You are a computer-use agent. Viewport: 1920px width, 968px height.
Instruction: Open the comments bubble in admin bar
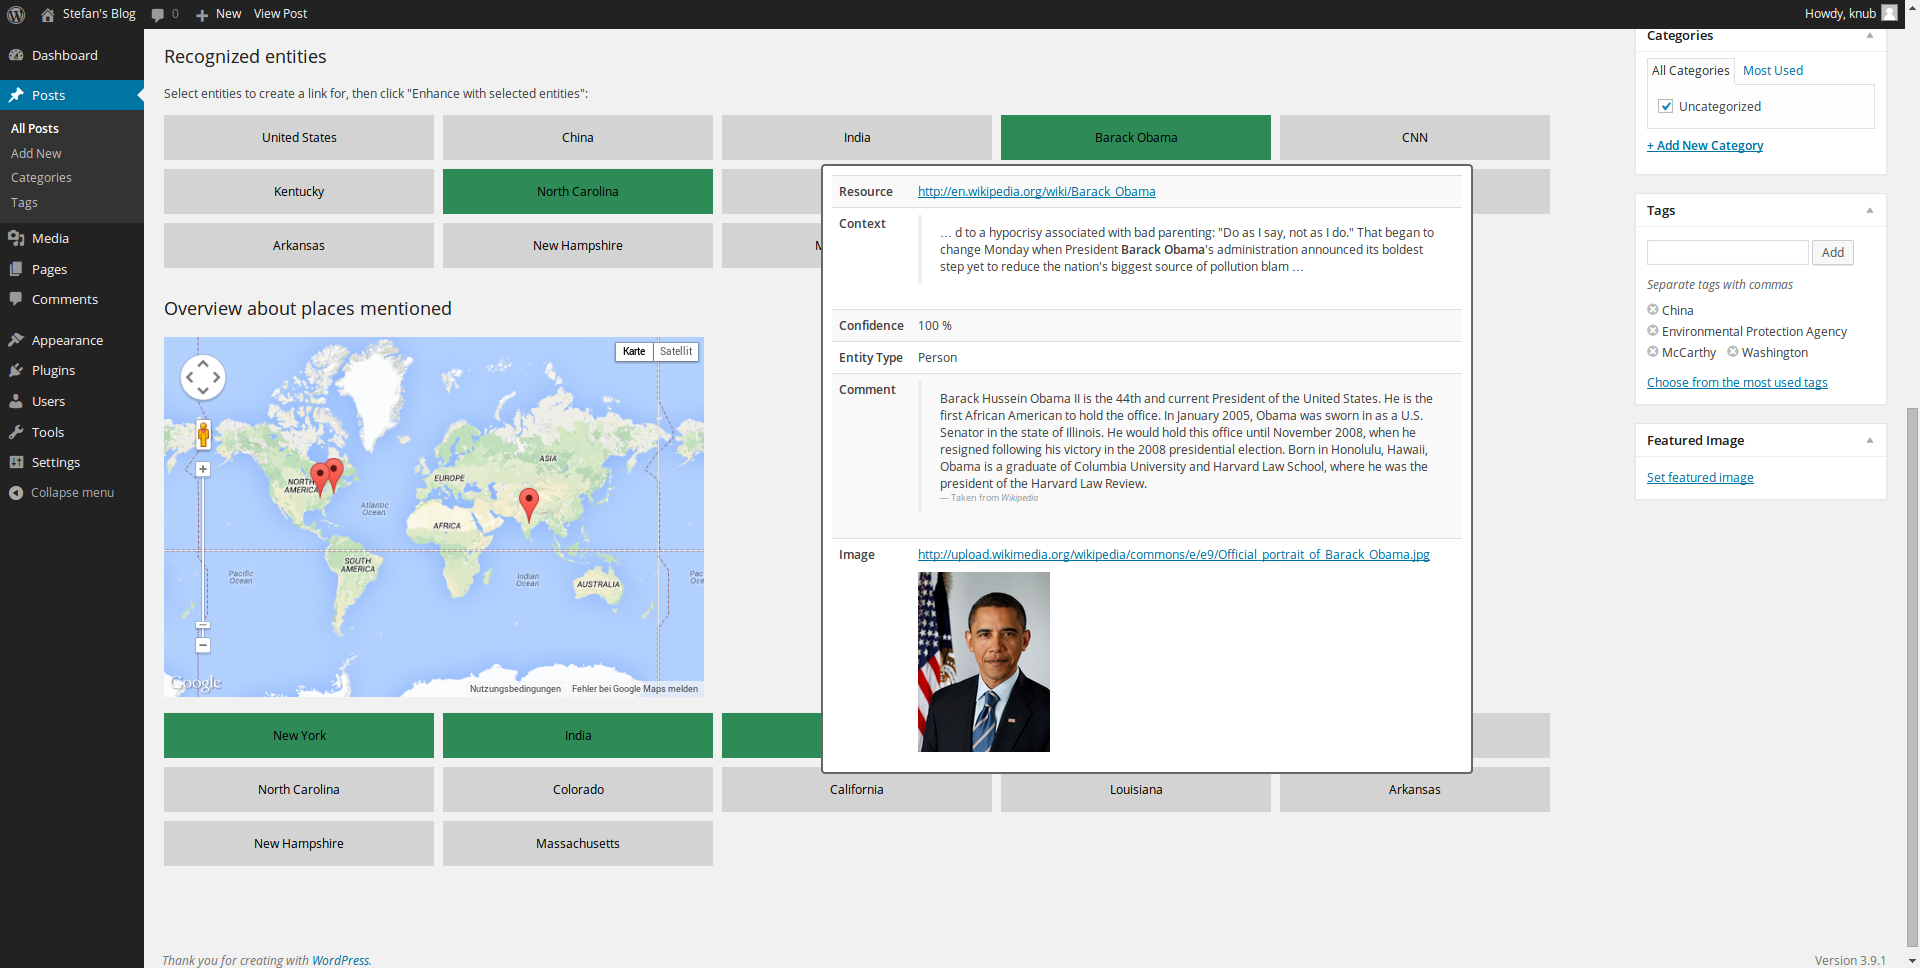[x=158, y=14]
